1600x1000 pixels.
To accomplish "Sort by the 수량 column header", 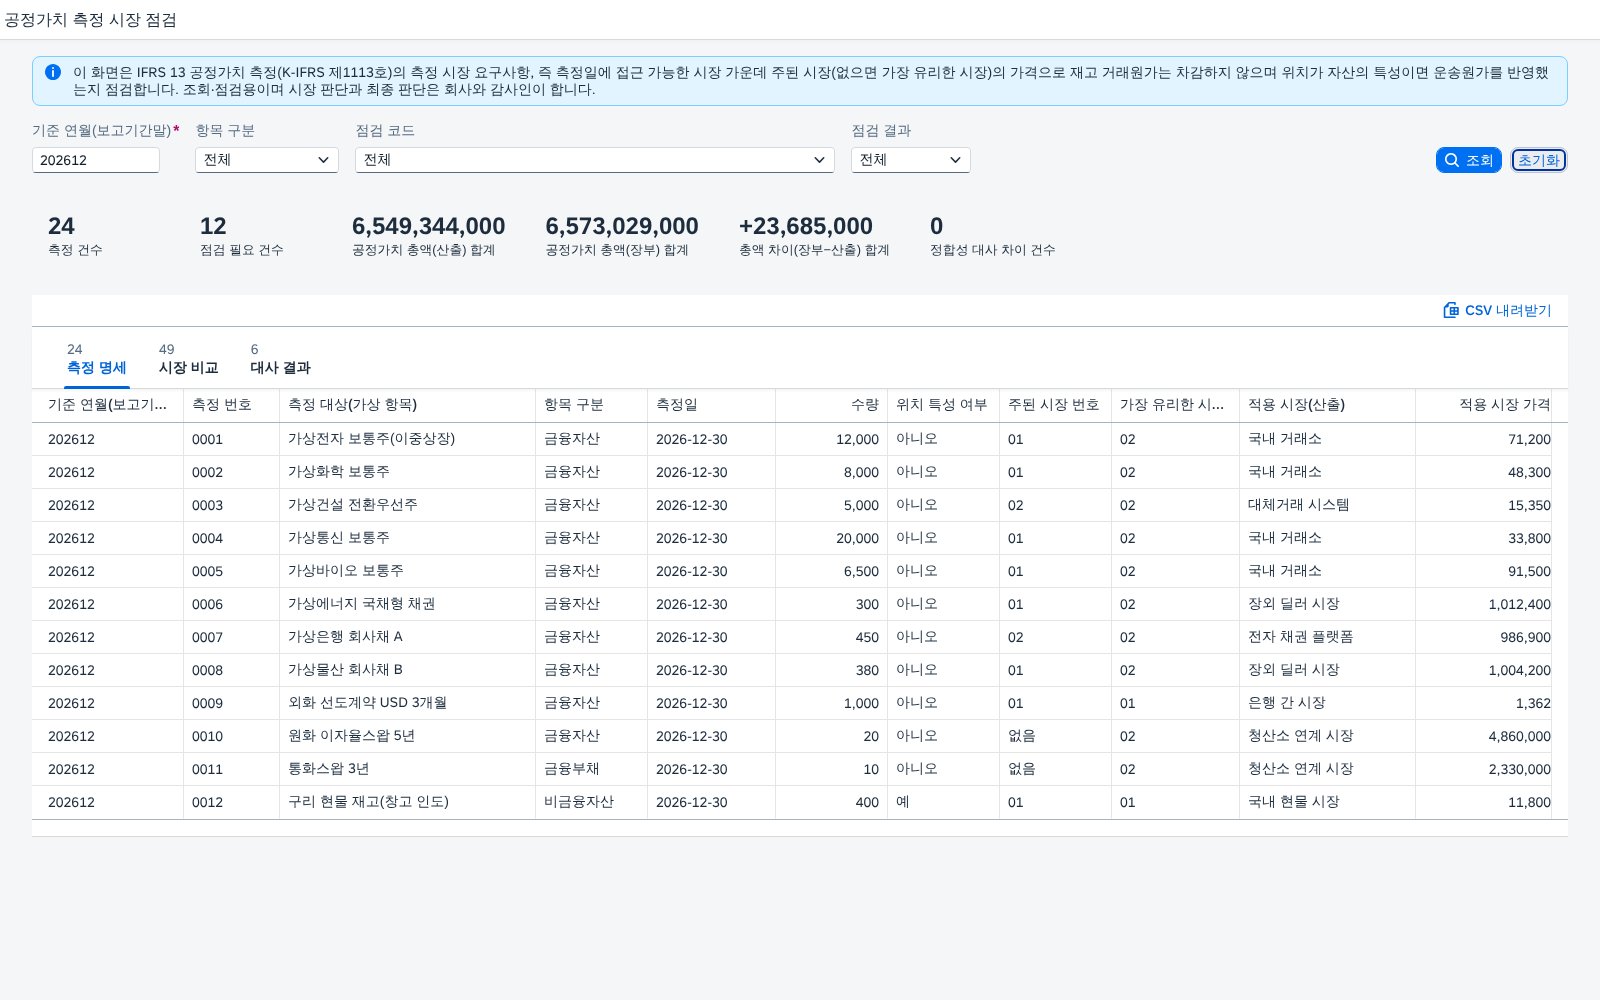I will click(x=832, y=405).
